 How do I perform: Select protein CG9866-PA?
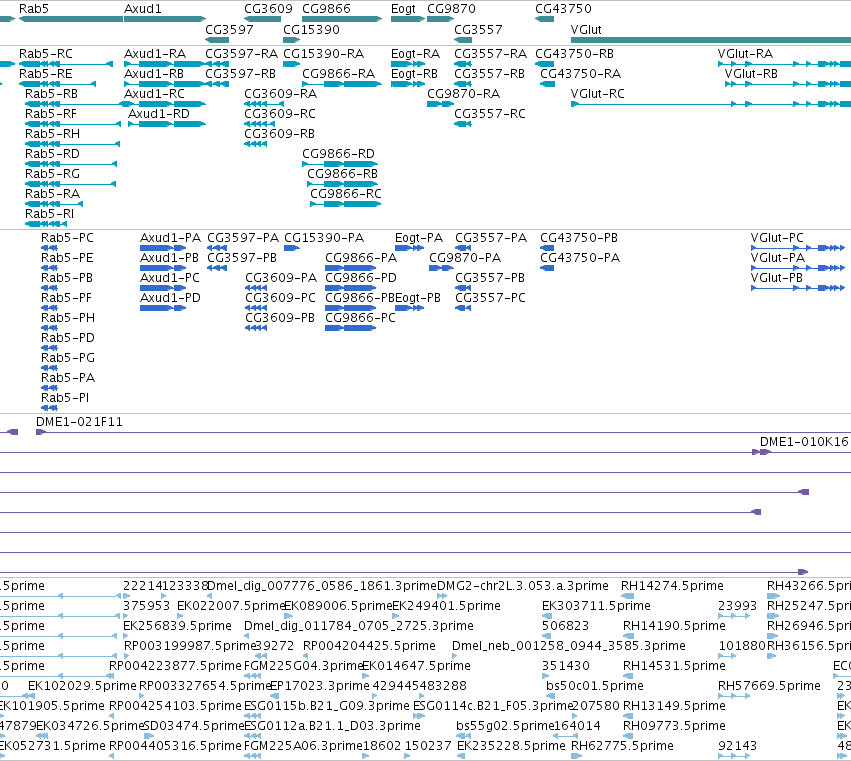[351, 268]
